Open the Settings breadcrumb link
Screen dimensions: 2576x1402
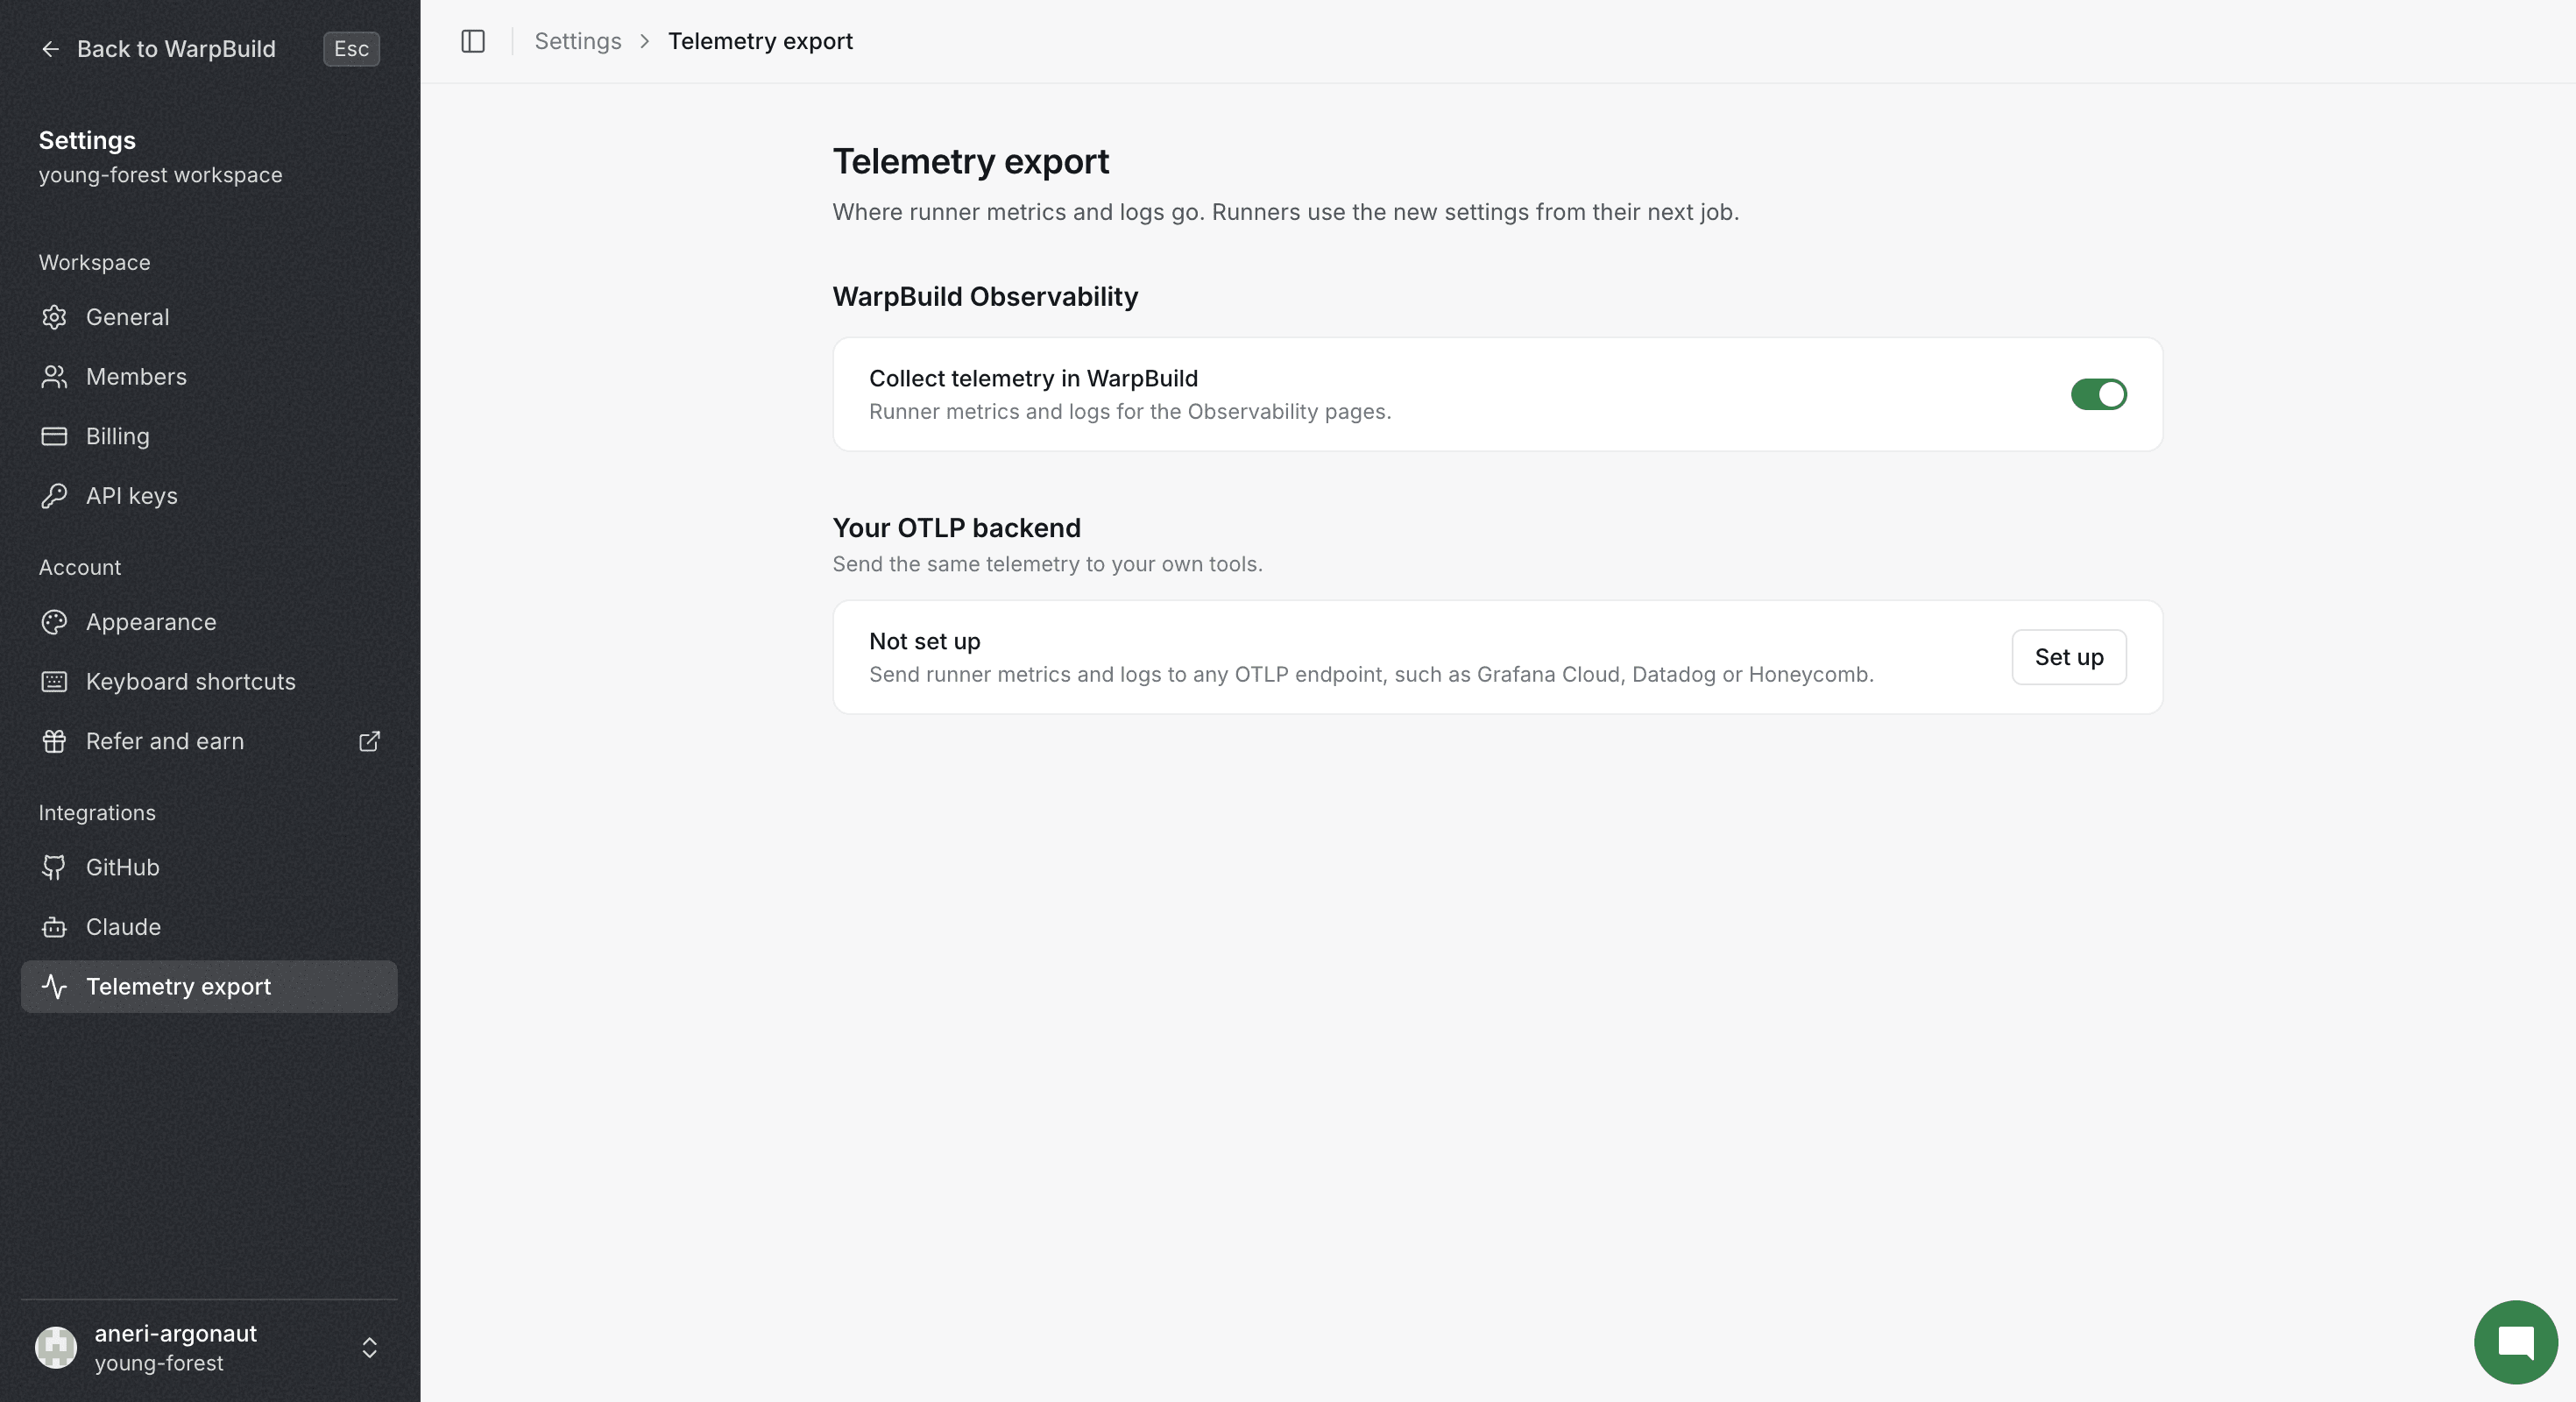tap(578, 41)
